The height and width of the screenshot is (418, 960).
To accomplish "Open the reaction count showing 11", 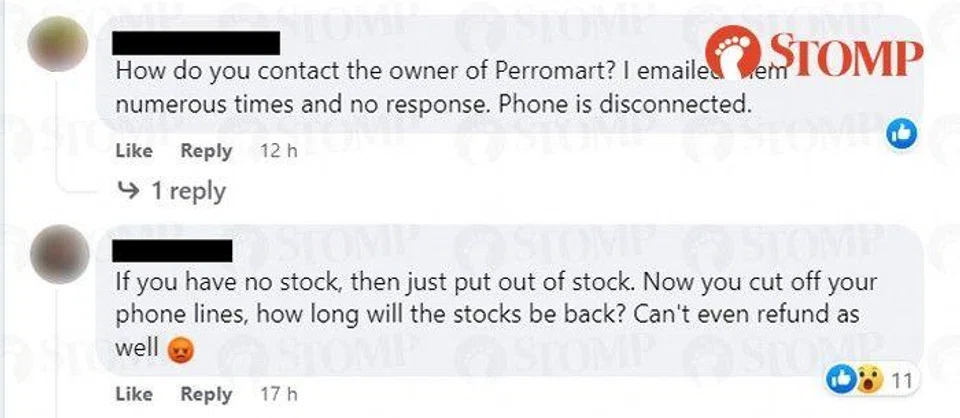I will pos(901,380).
